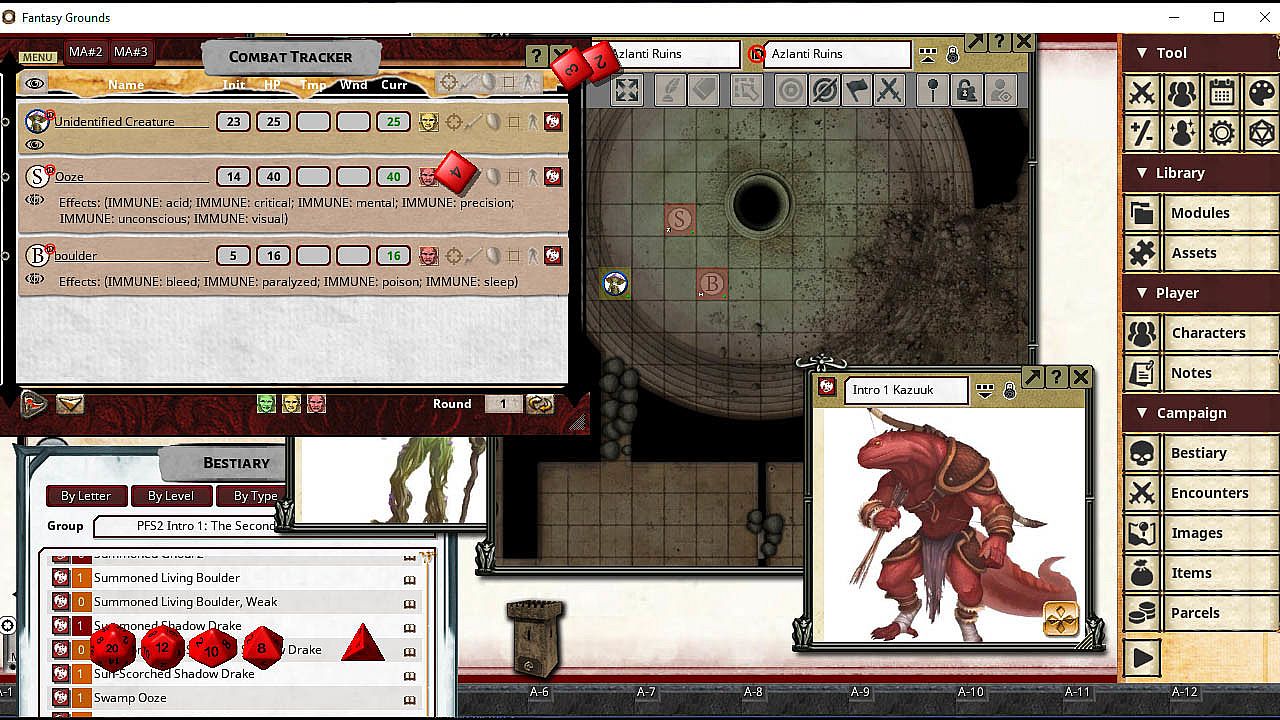Toggle lock on Azlanti Ruins image window
This screenshot has height=720, width=1280.
click(953, 55)
